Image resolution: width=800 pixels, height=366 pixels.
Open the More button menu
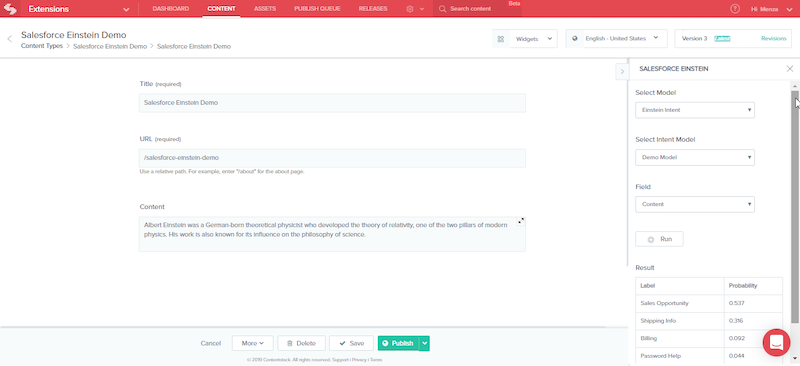tap(253, 343)
